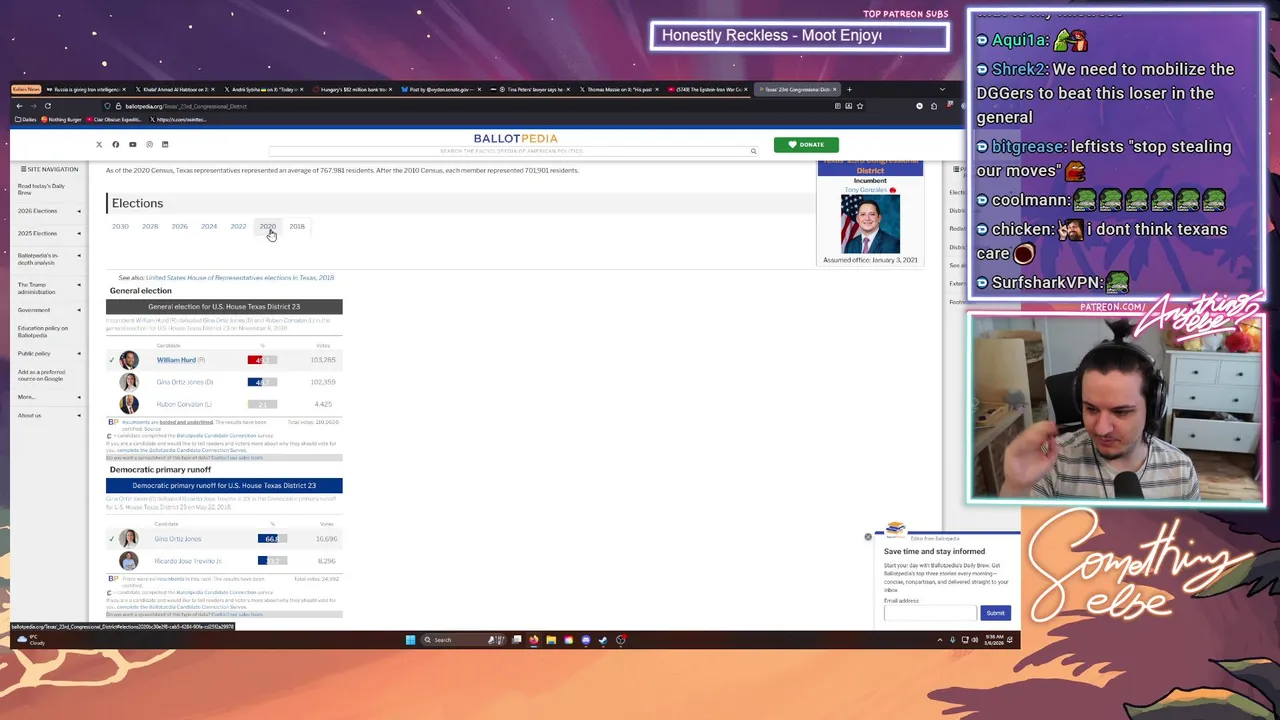Click the search magnifier icon on Ballotpedia
The width and height of the screenshot is (1280, 720).
(753, 151)
